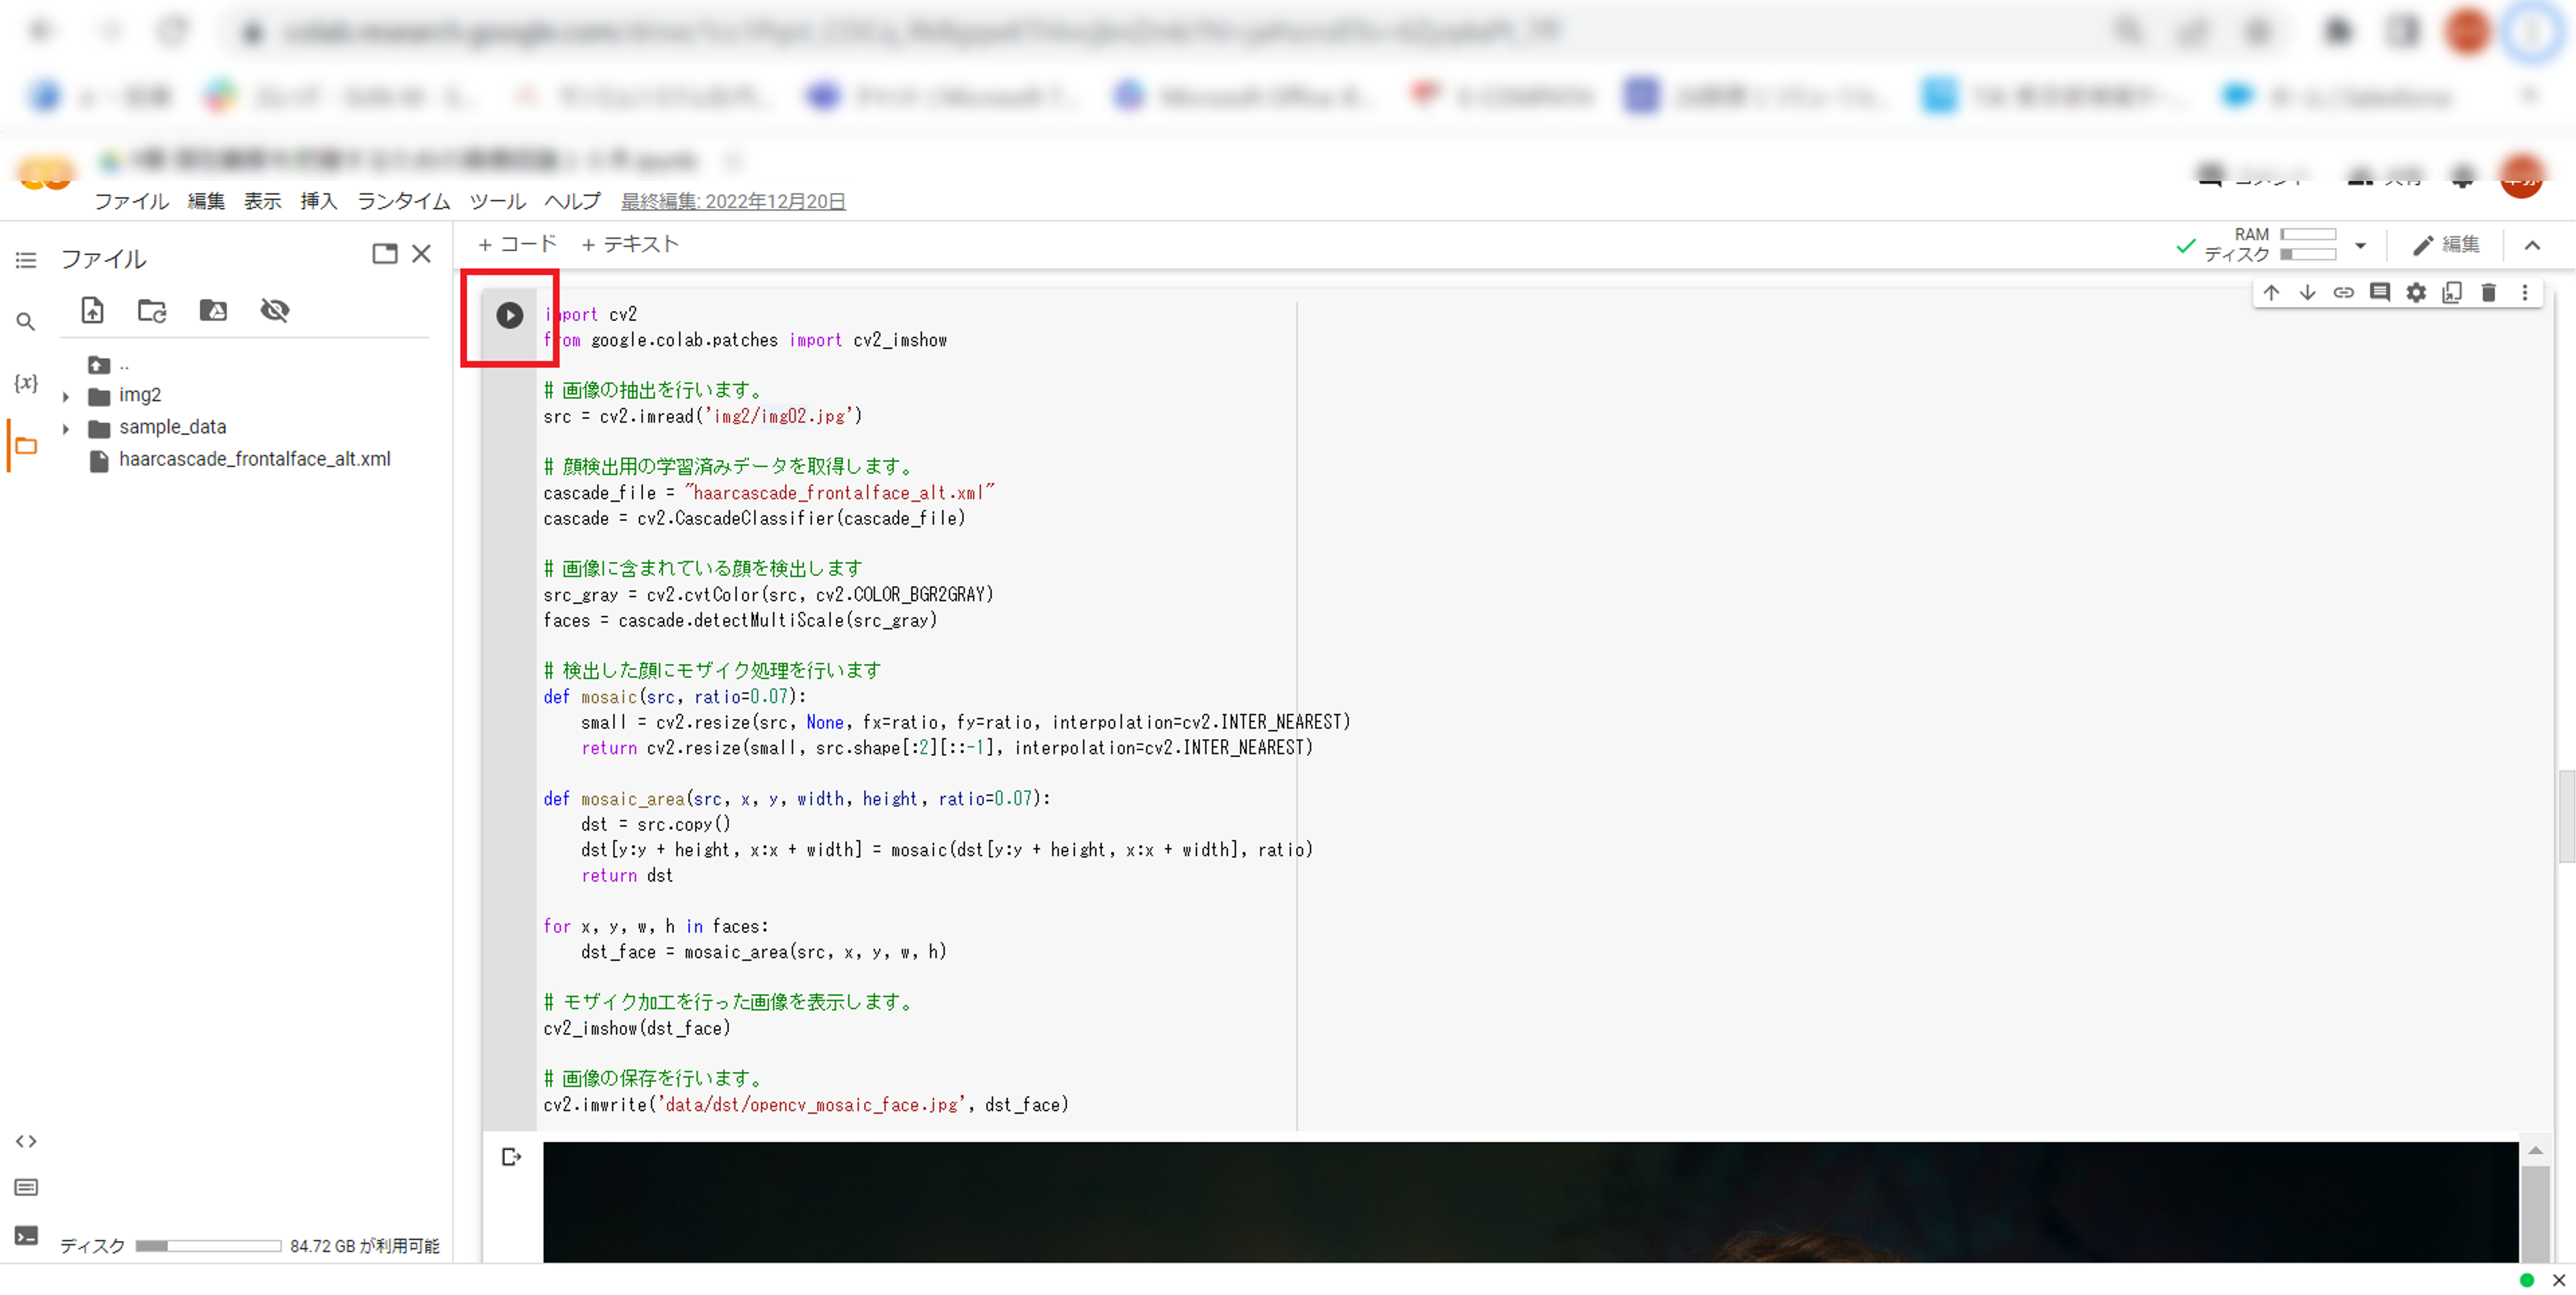The width and height of the screenshot is (2576, 1295).
Task: Open the ランタイム menu
Action: [x=404, y=201]
